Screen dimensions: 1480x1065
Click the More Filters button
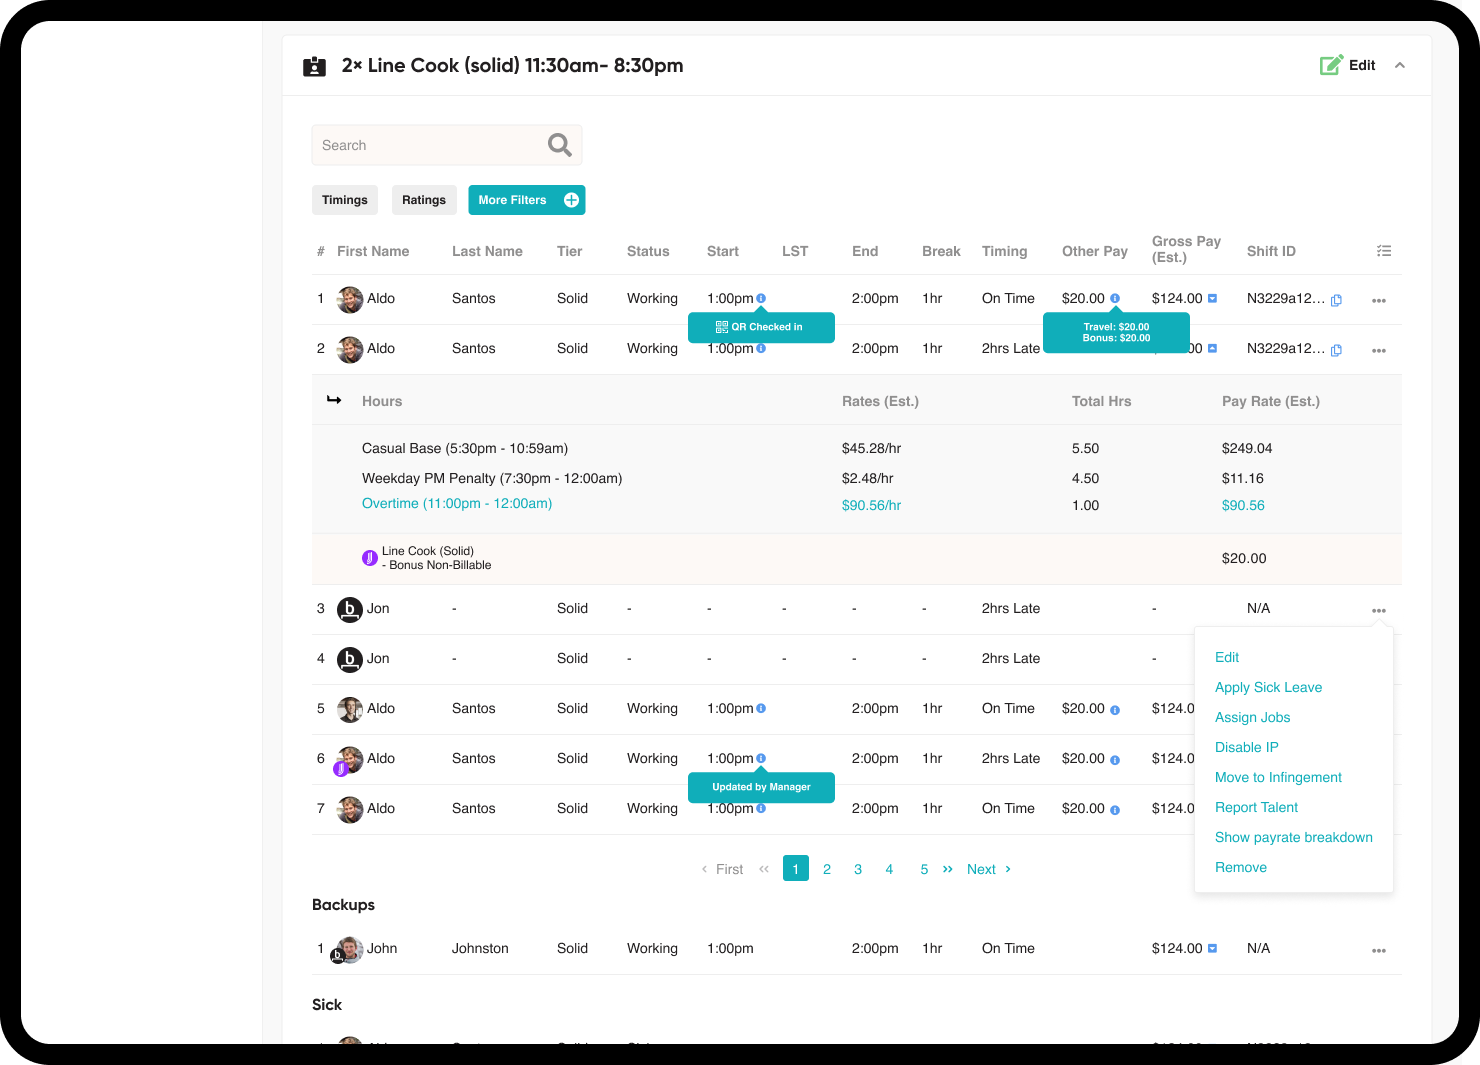pos(527,200)
